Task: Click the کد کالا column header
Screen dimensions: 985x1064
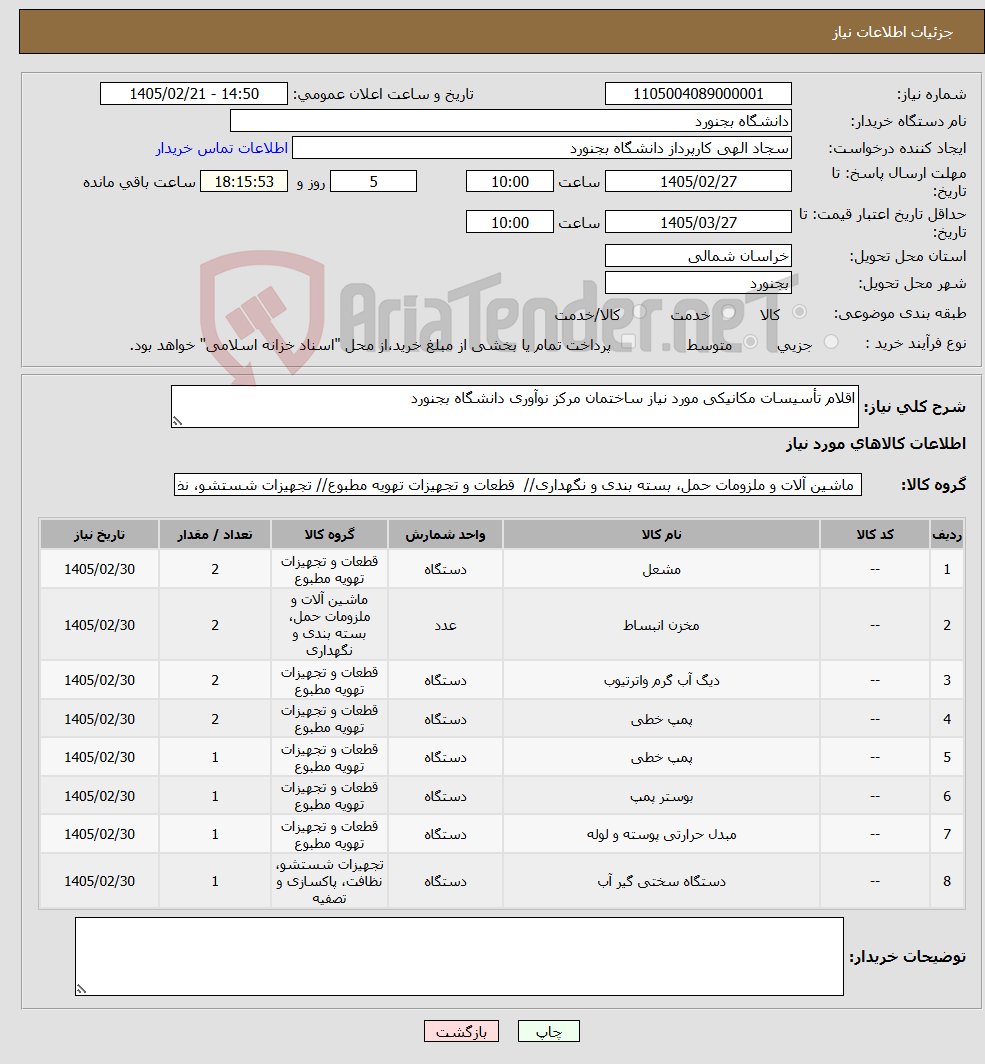Action: coord(874,535)
